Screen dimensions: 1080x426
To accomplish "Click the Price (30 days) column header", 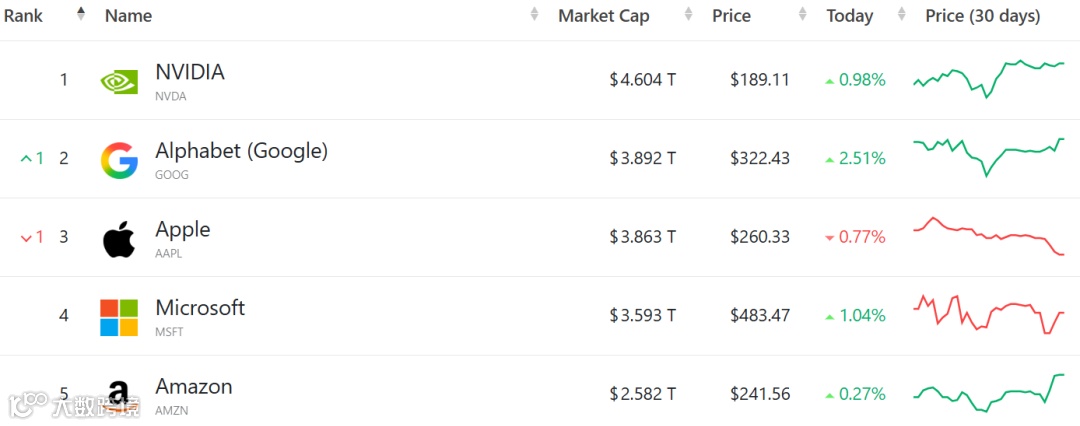I will click(x=982, y=16).
